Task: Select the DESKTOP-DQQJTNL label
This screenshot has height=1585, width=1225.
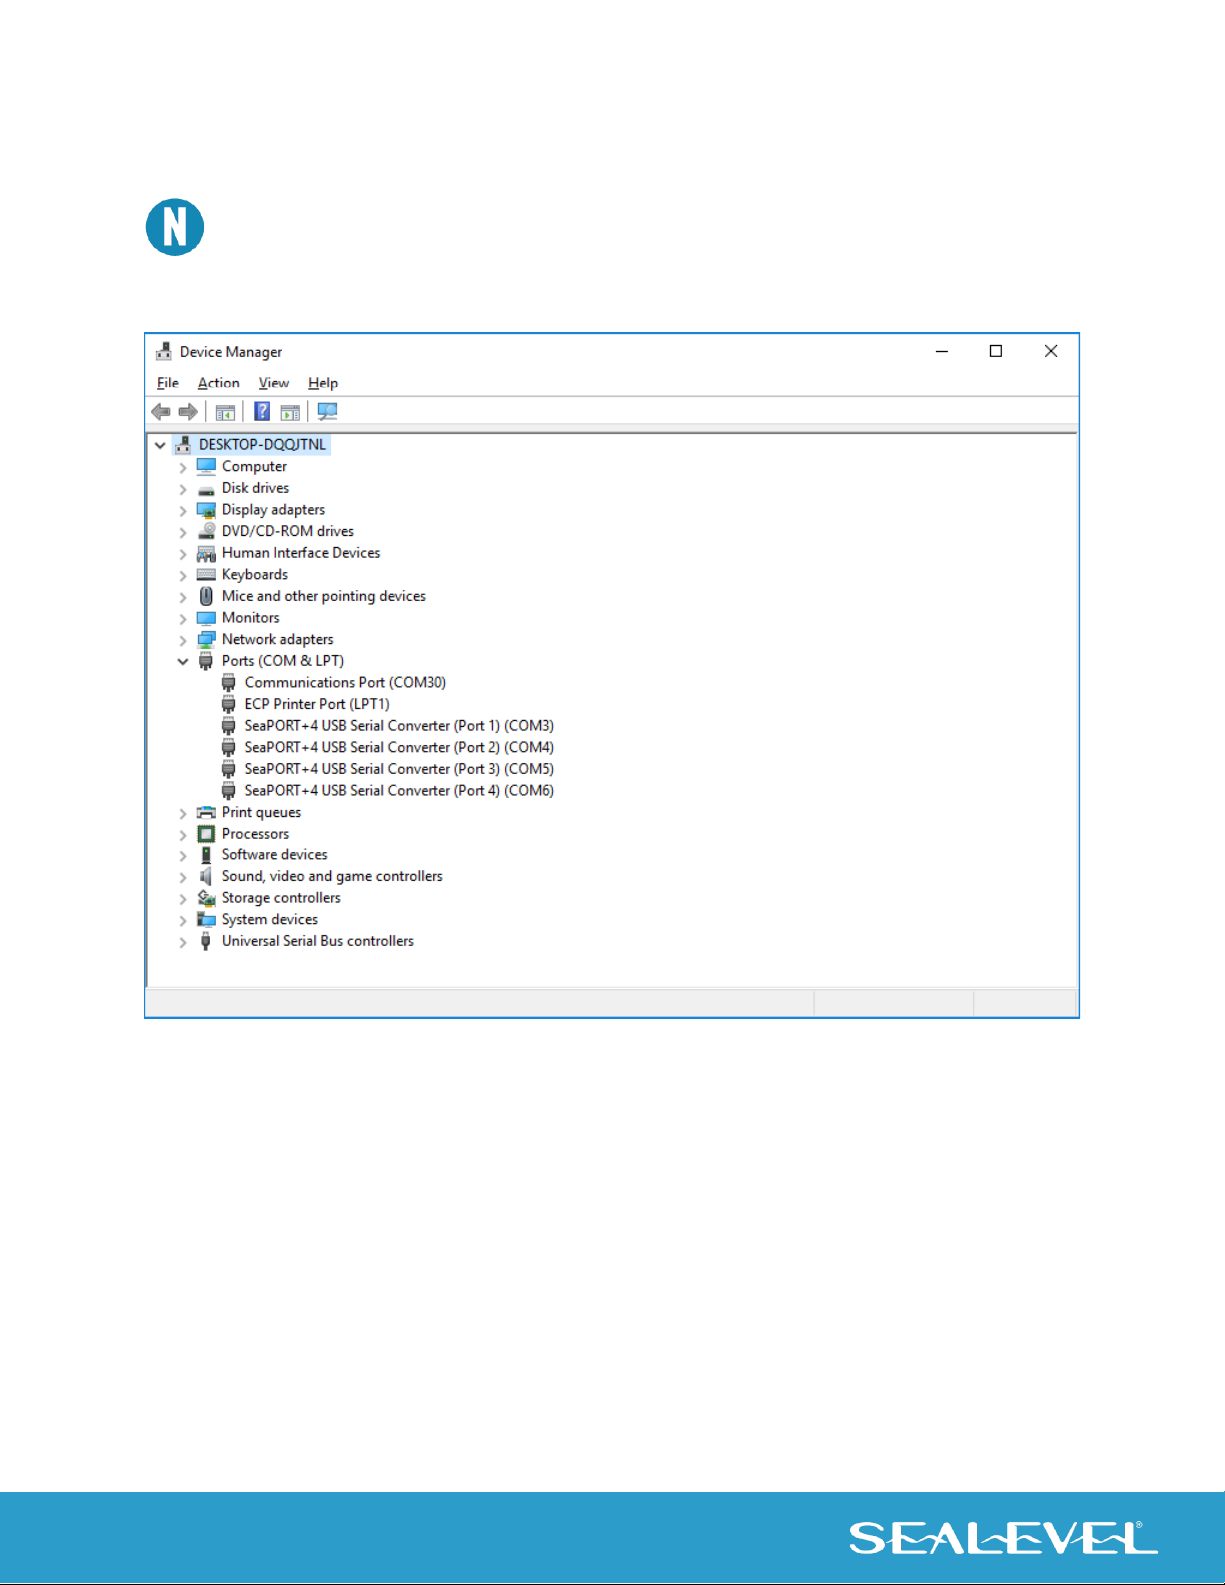Action: coord(262,444)
